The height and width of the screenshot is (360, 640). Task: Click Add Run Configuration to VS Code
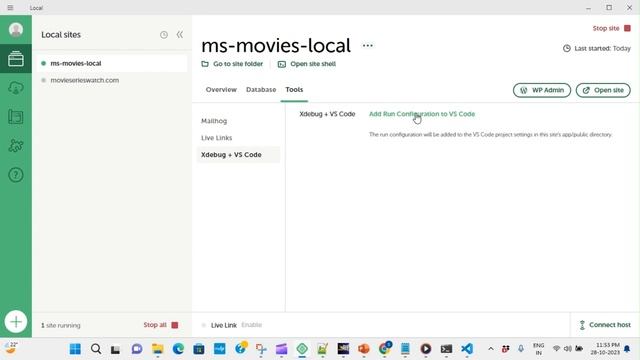pyautogui.click(x=422, y=114)
